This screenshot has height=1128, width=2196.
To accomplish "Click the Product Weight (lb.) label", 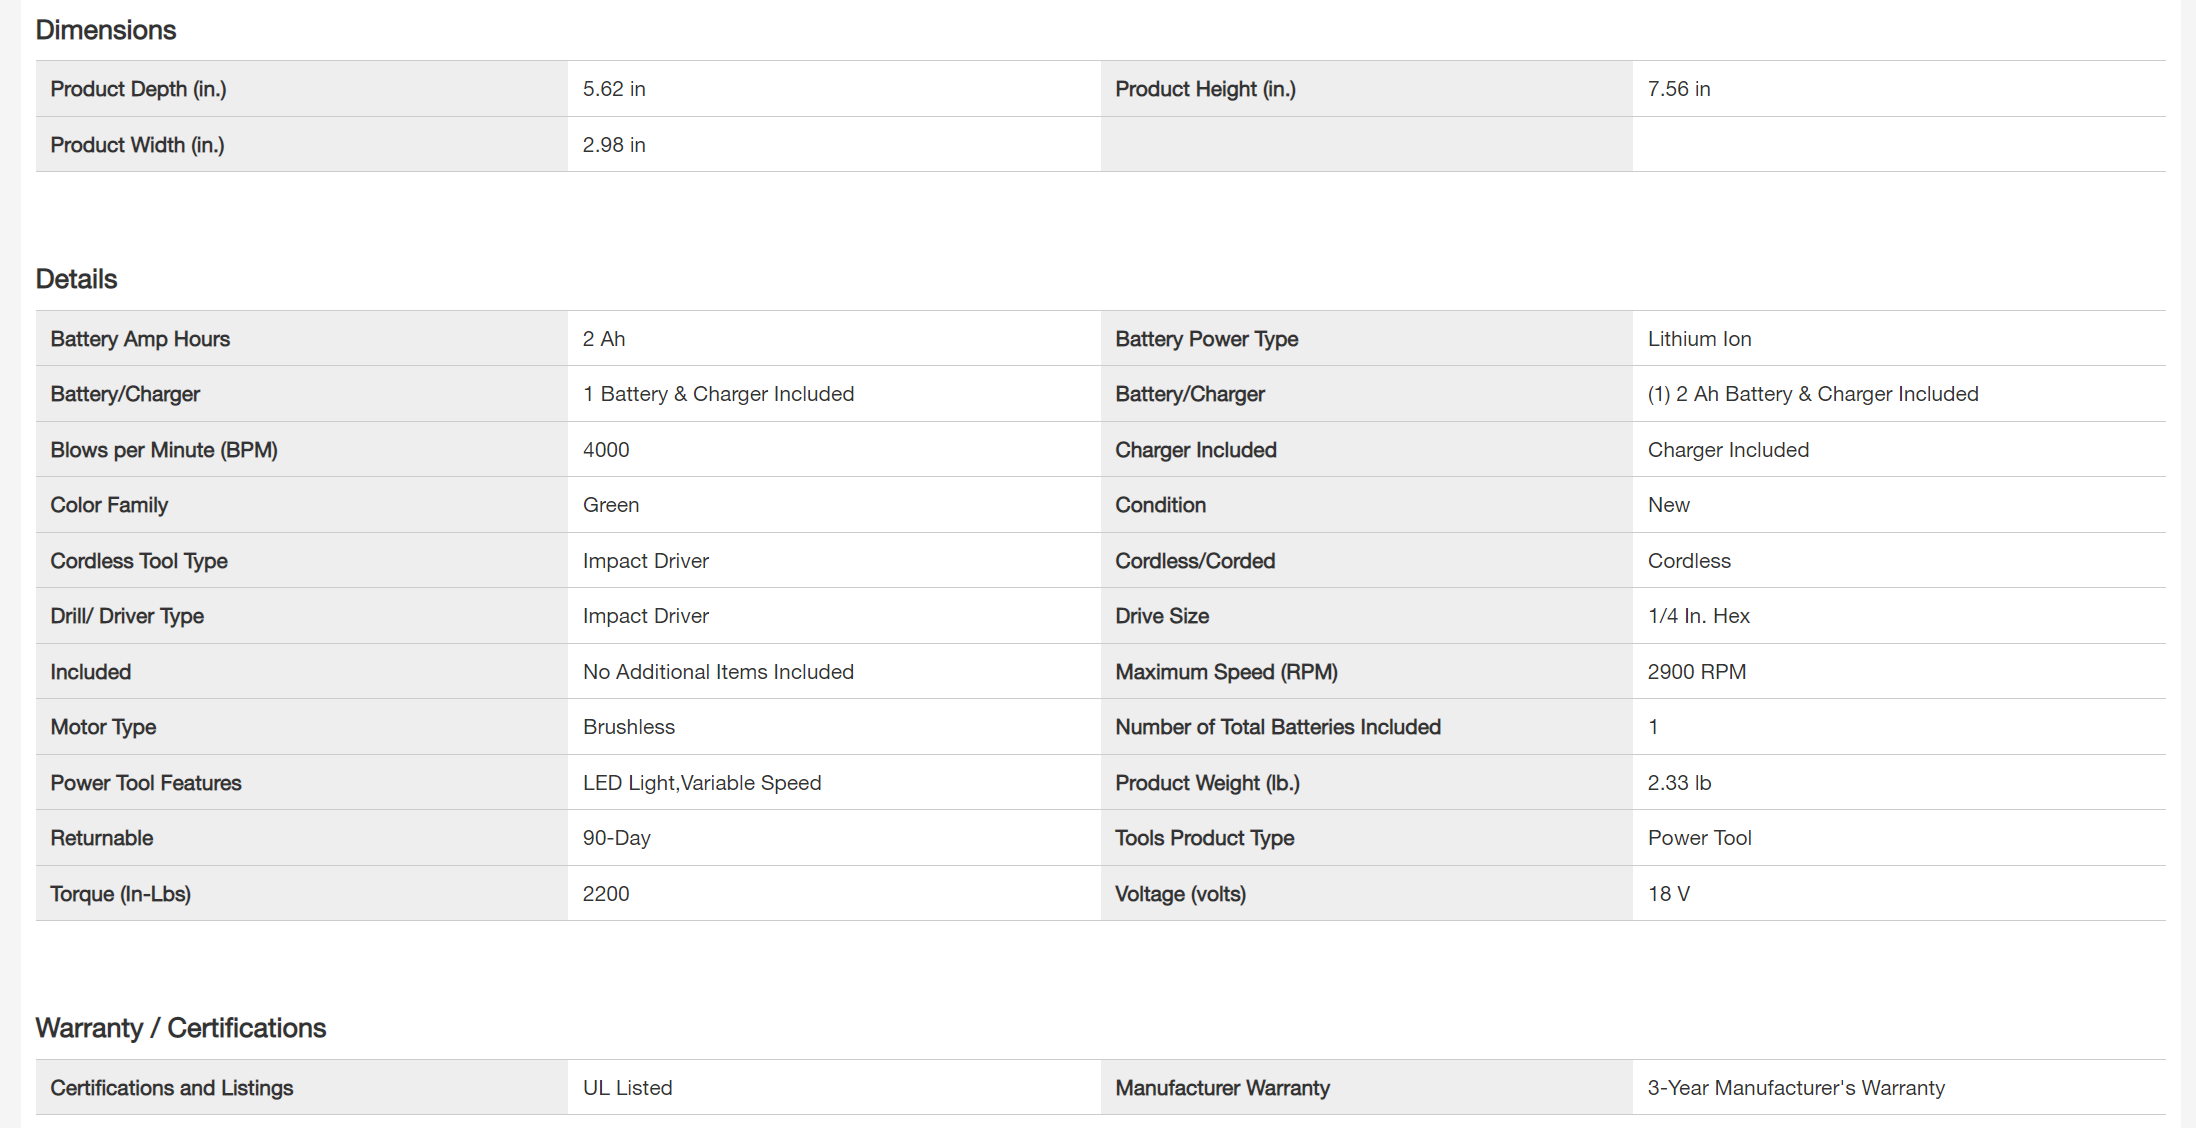I will click(1207, 783).
